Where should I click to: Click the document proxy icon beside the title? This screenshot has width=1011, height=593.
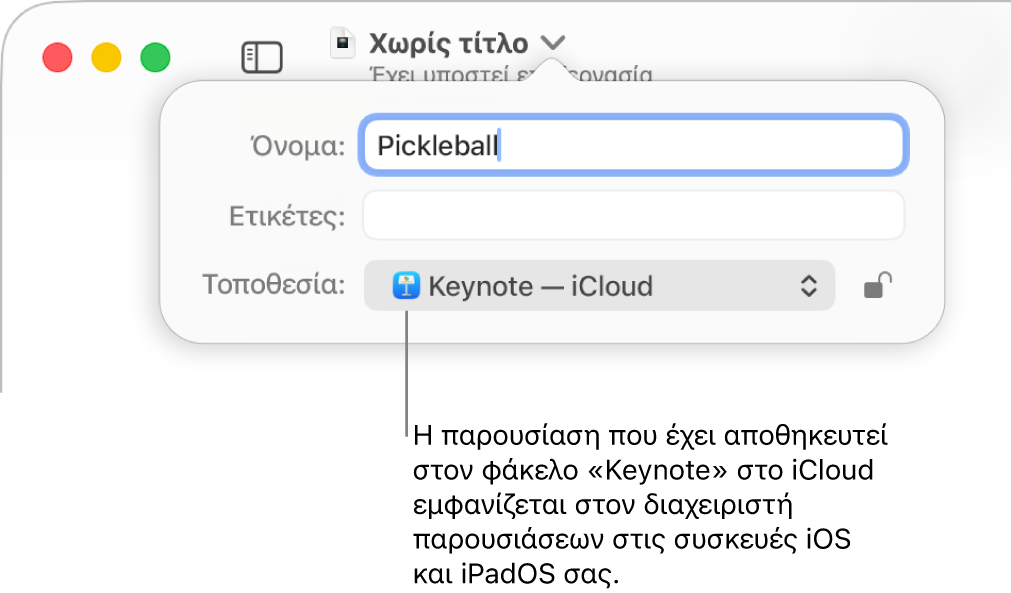(x=342, y=43)
